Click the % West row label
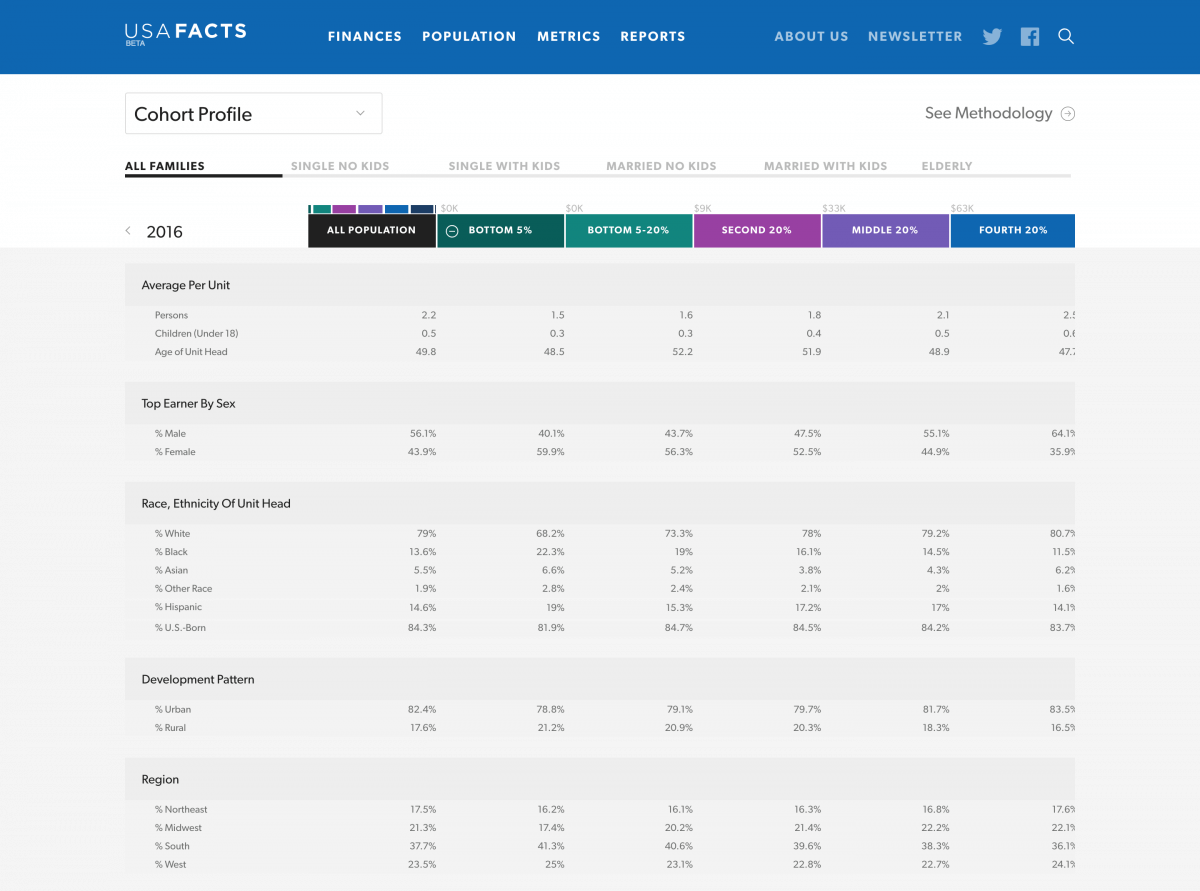1200x891 pixels. pyautogui.click(x=171, y=865)
